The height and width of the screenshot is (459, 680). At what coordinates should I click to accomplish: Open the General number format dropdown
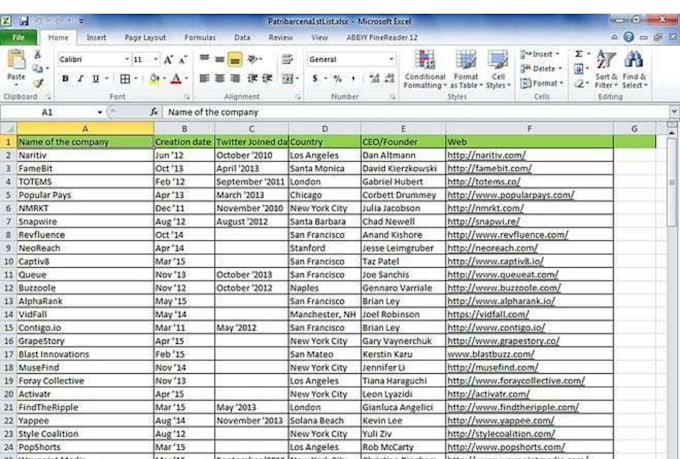(x=391, y=59)
